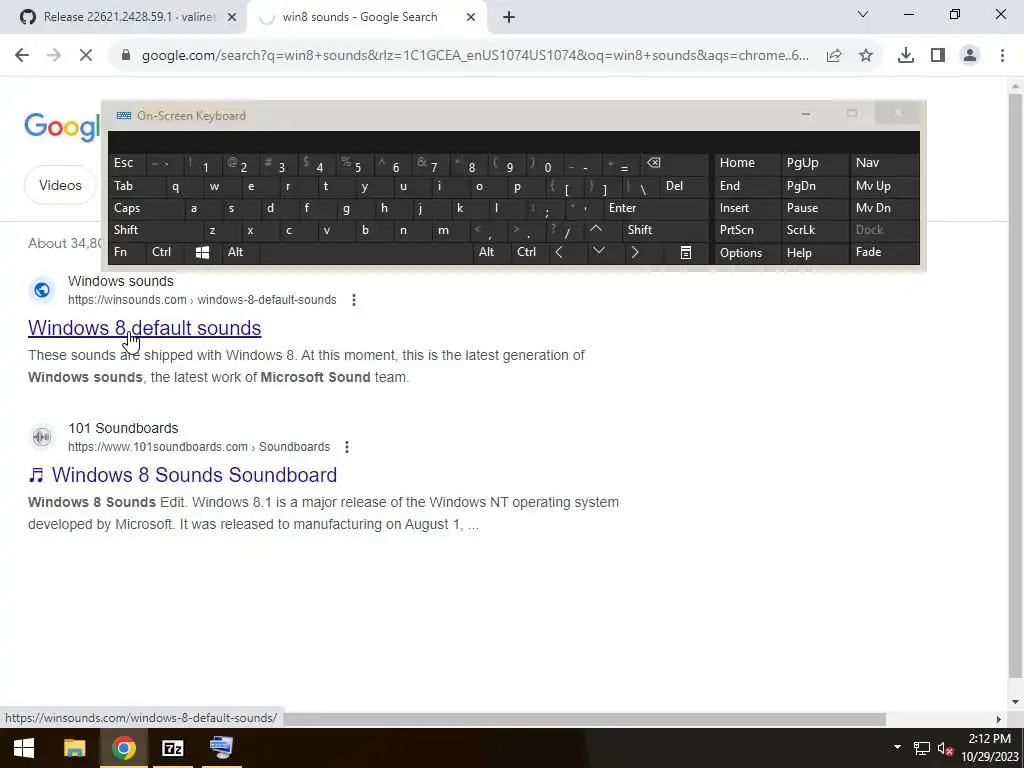Click Backspace key on On-Screen Keyboard
1024x768 pixels.
click(674, 163)
